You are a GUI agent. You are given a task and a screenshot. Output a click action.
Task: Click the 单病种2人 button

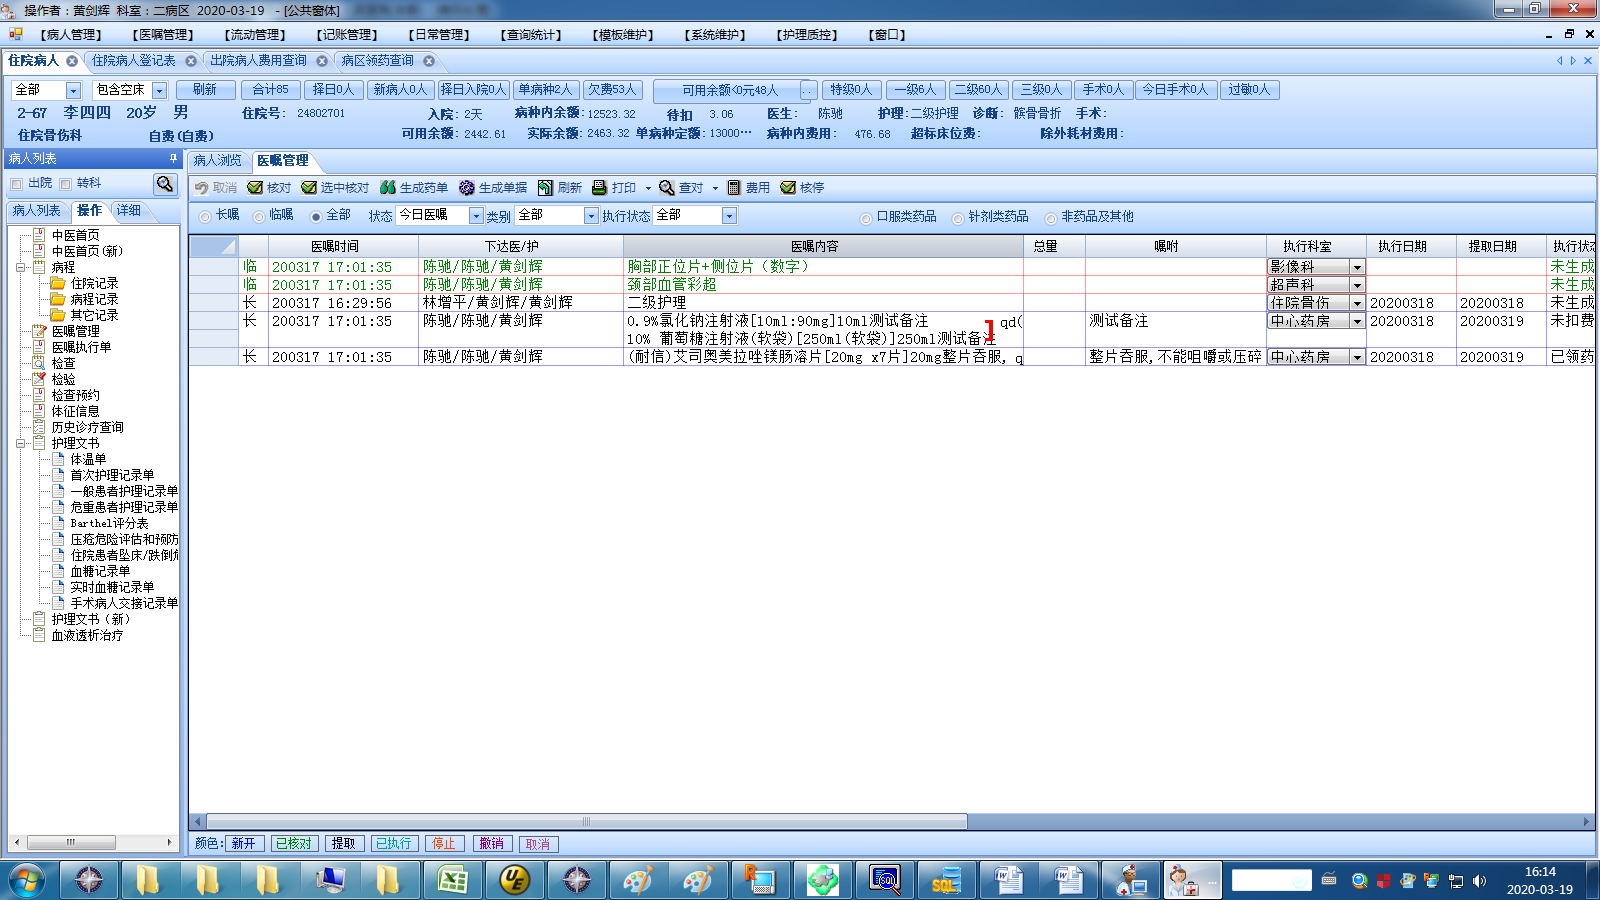545,90
